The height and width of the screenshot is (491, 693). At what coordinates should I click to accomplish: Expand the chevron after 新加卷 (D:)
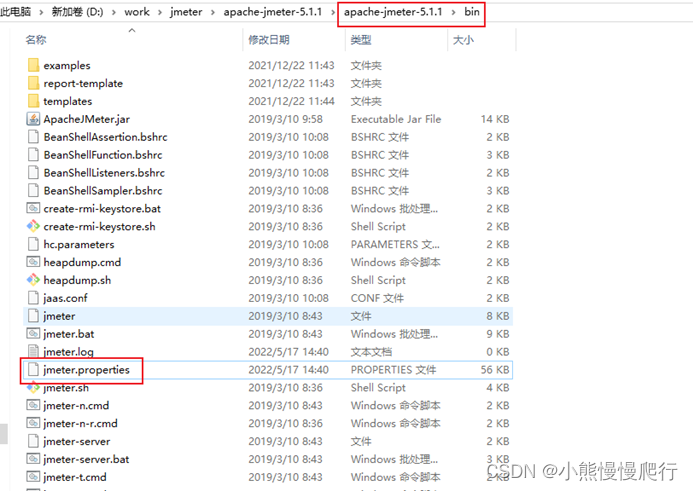pyautogui.click(x=114, y=12)
